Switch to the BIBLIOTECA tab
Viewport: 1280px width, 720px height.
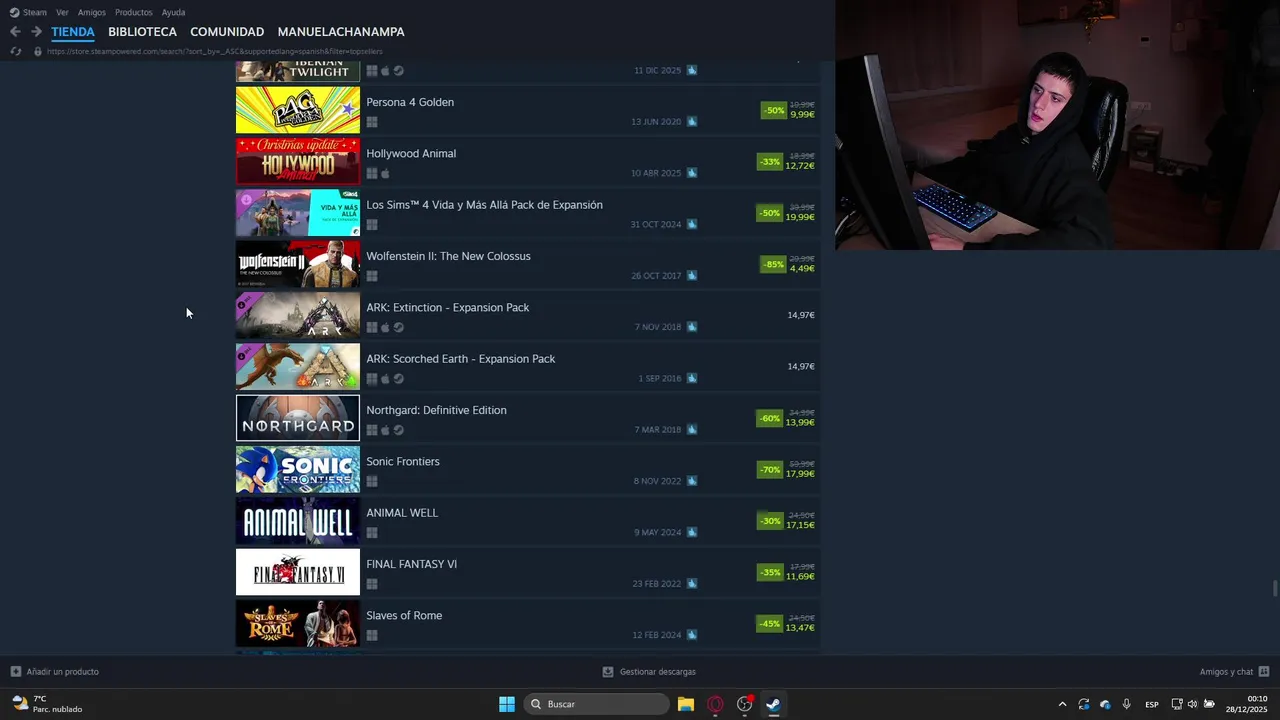142,32
